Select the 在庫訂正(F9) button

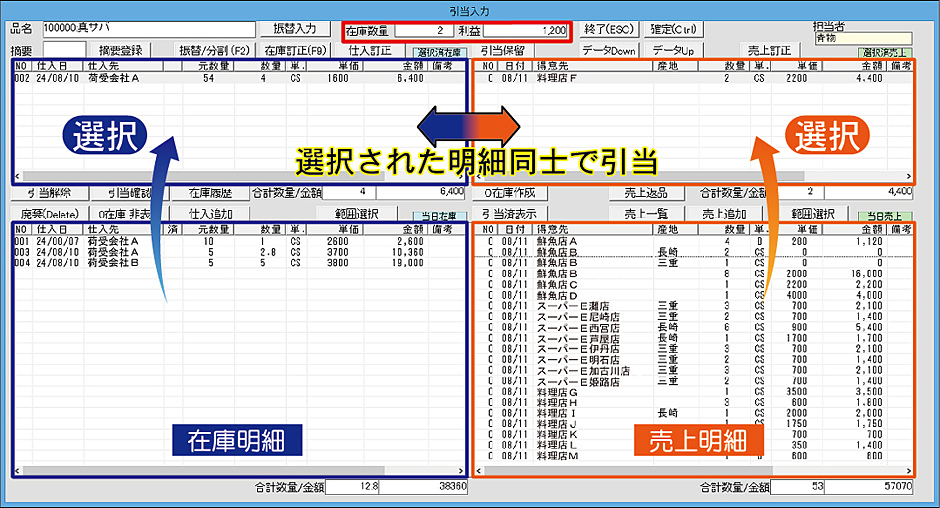tap(295, 49)
